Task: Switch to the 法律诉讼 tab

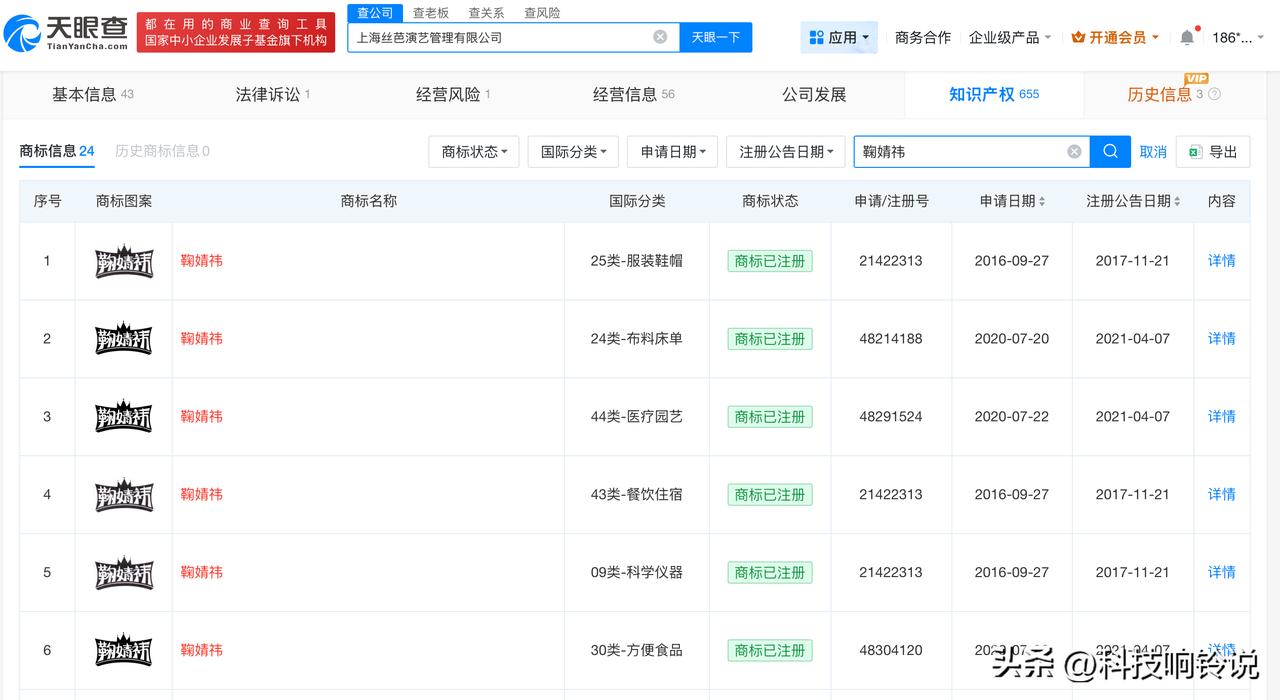Action: coord(268,94)
